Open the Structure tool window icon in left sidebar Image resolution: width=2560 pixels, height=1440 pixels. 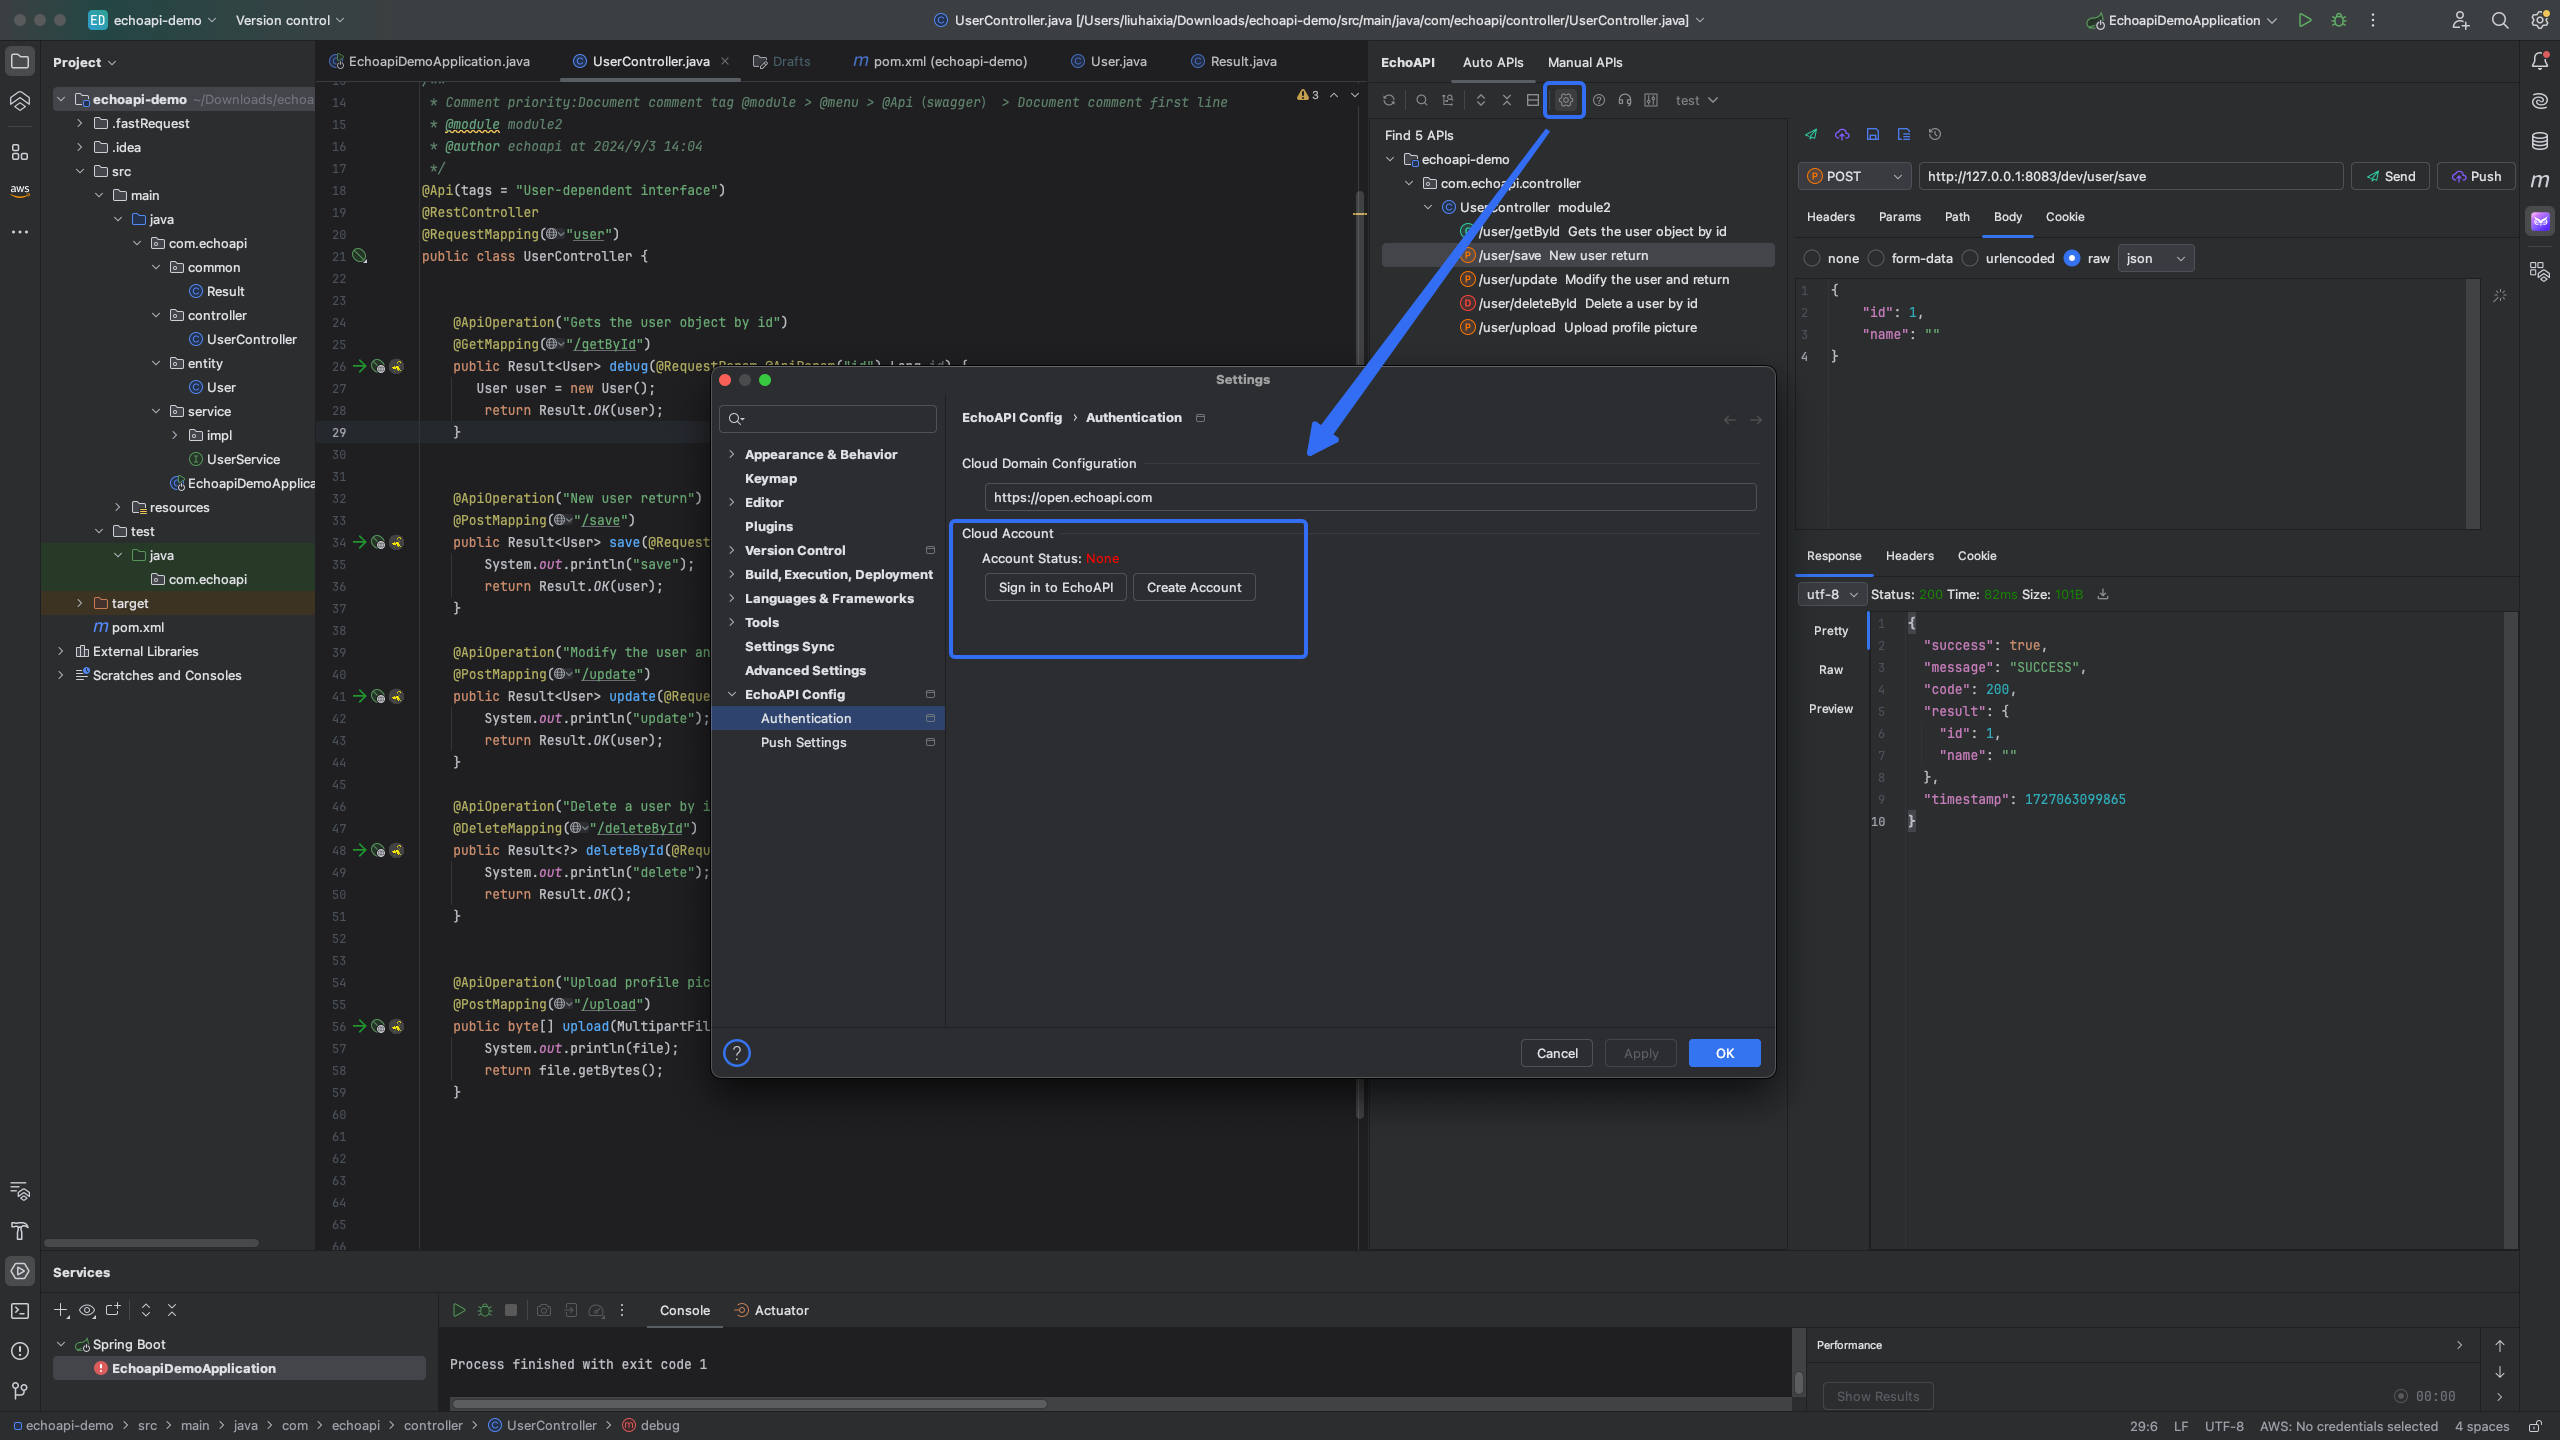pyautogui.click(x=20, y=152)
